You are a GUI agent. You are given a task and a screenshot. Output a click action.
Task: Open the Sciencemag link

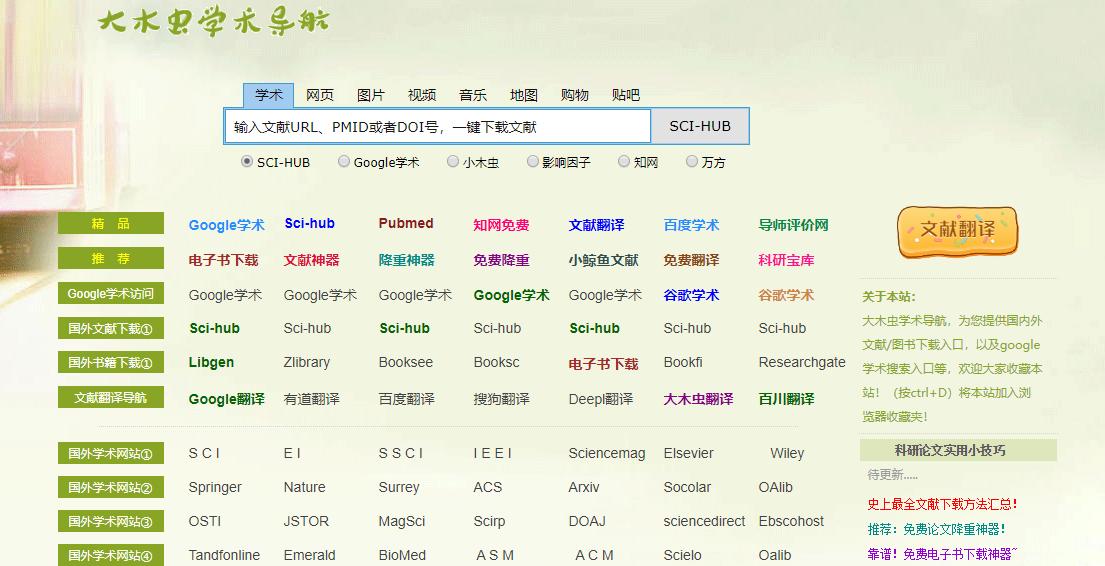[x=607, y=453]
